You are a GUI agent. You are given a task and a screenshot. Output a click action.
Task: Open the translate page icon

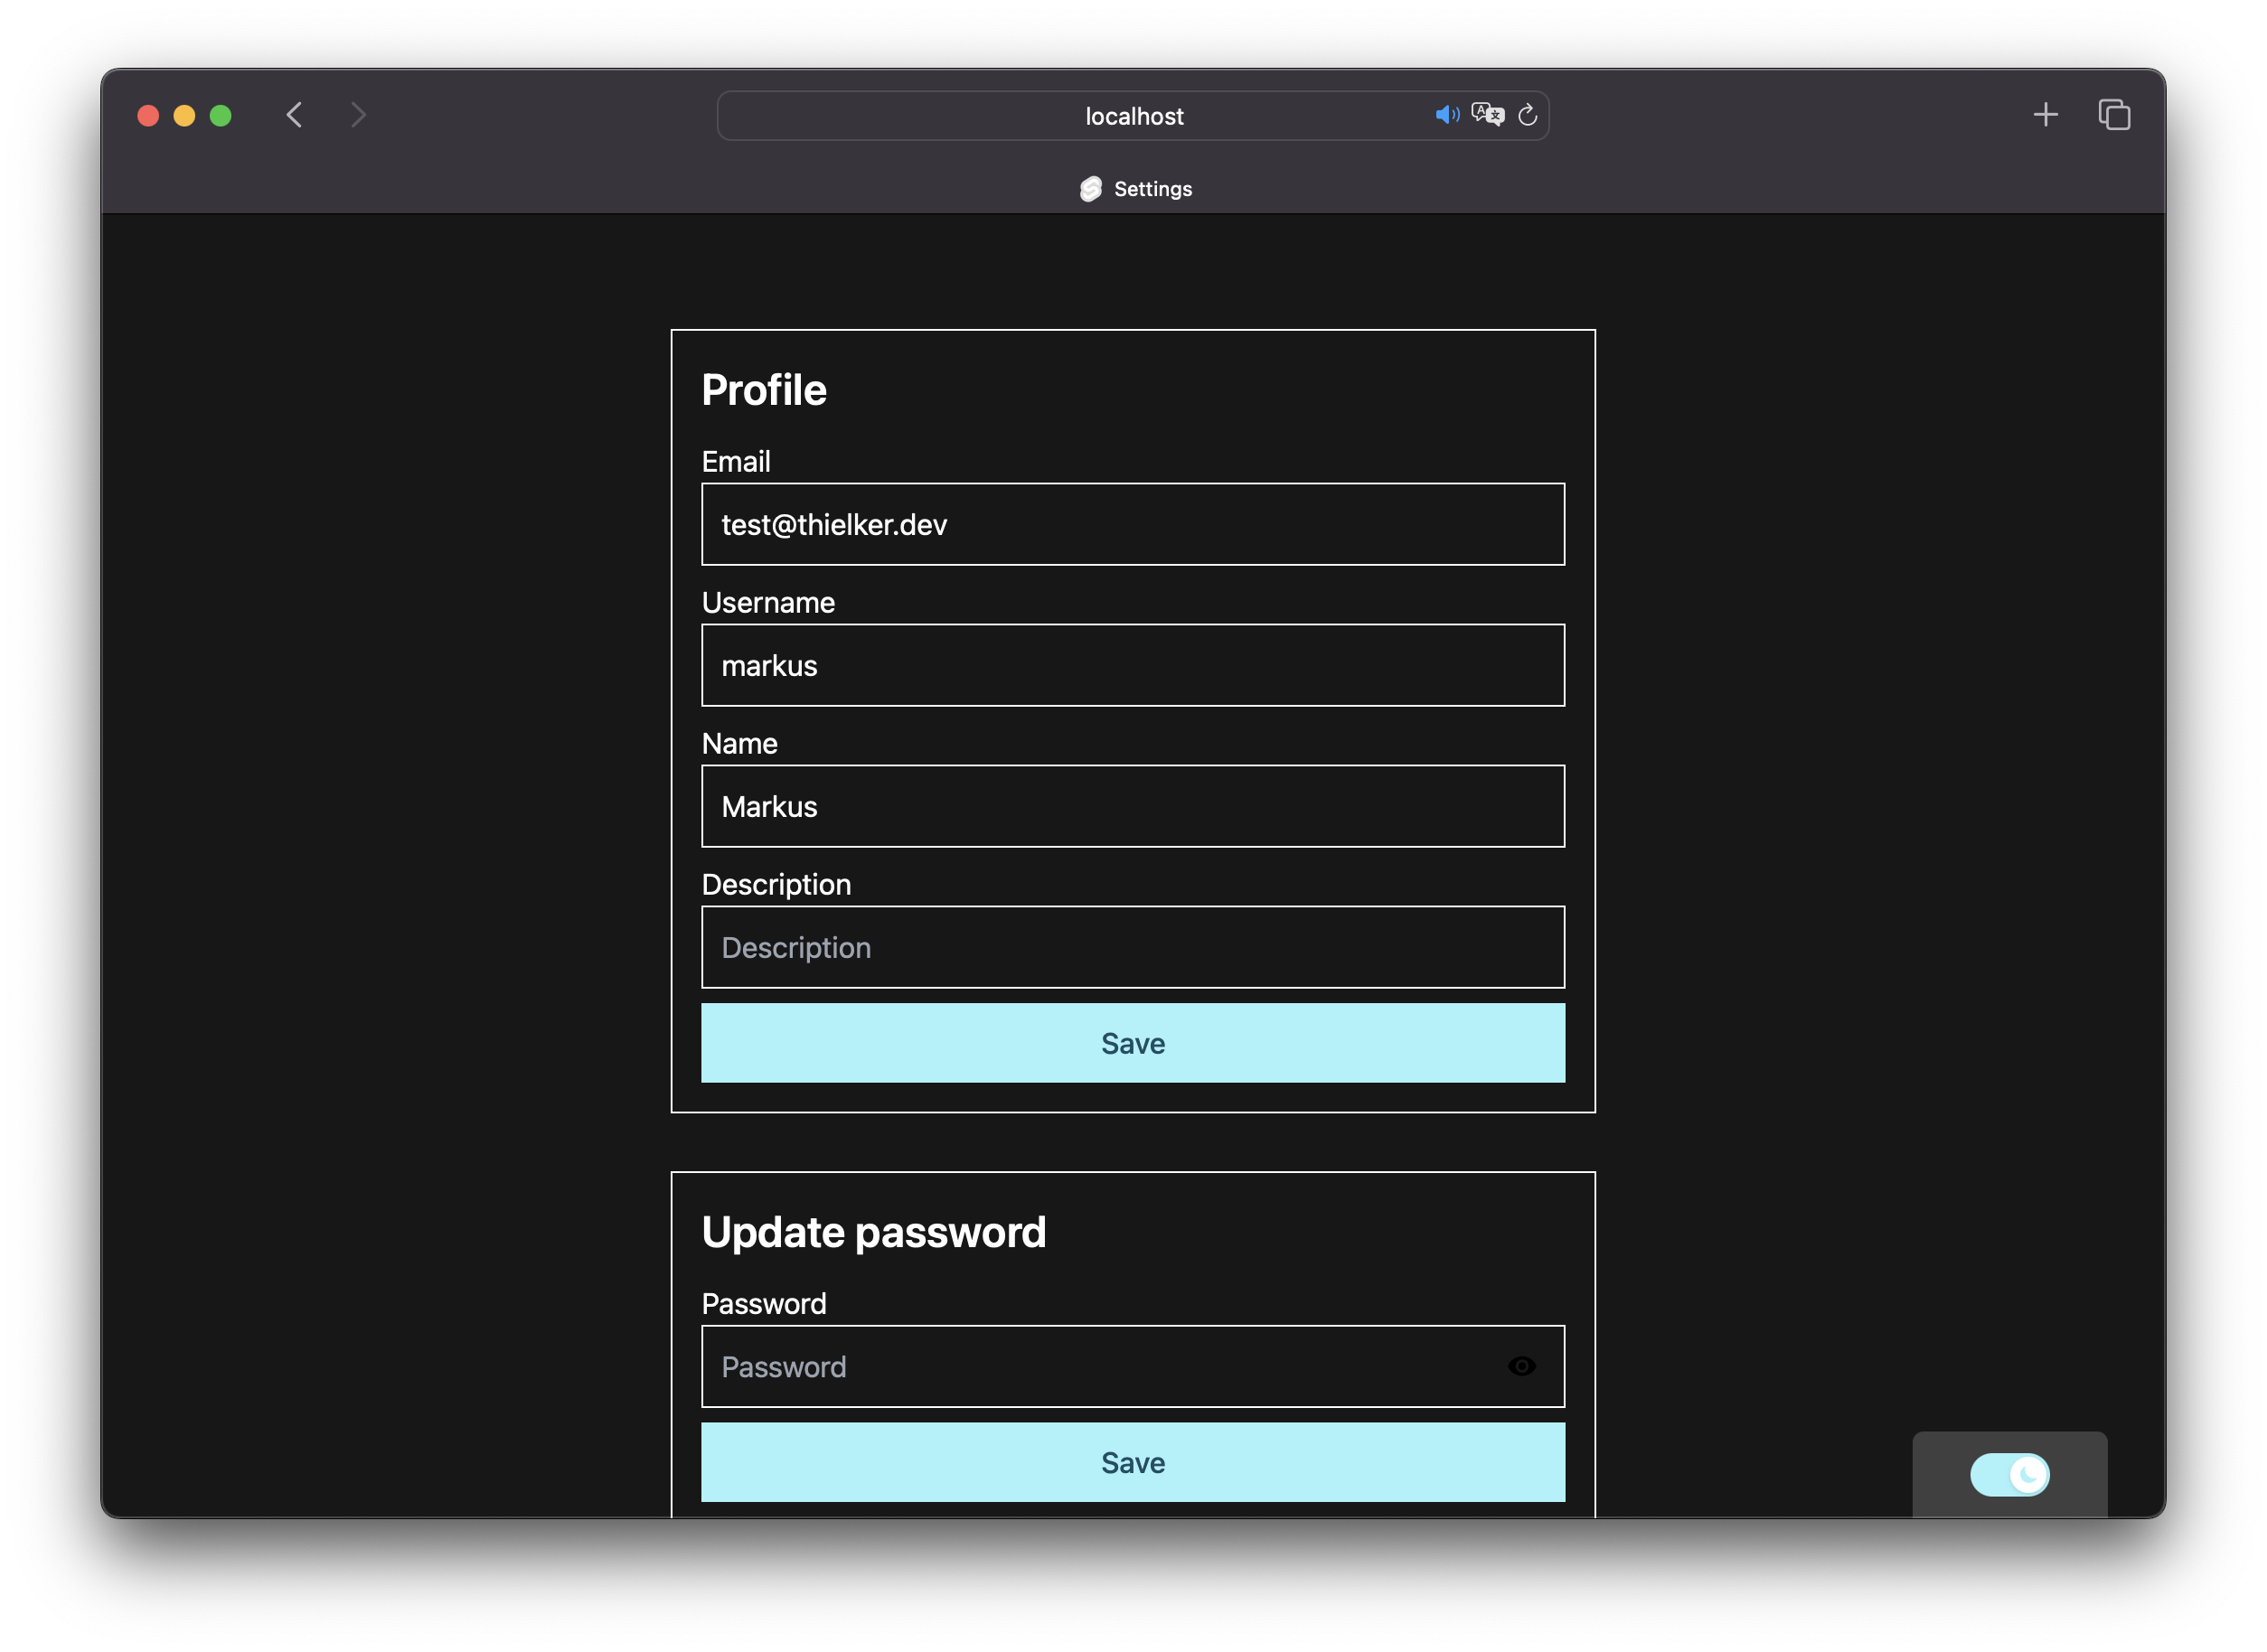1487,115
